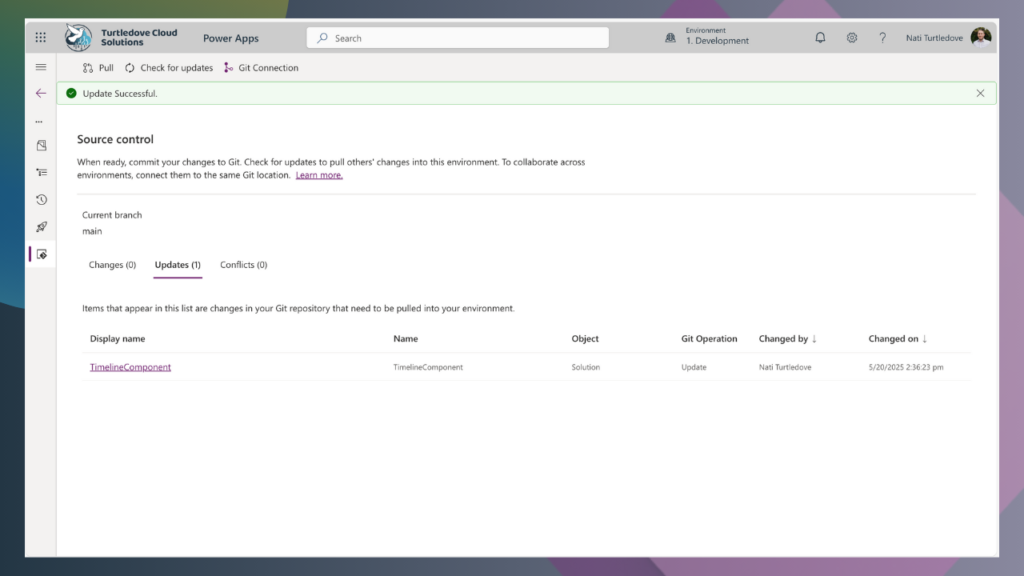
Task: Open the app launcher waffle menu
Action: [x=40, y=37]
